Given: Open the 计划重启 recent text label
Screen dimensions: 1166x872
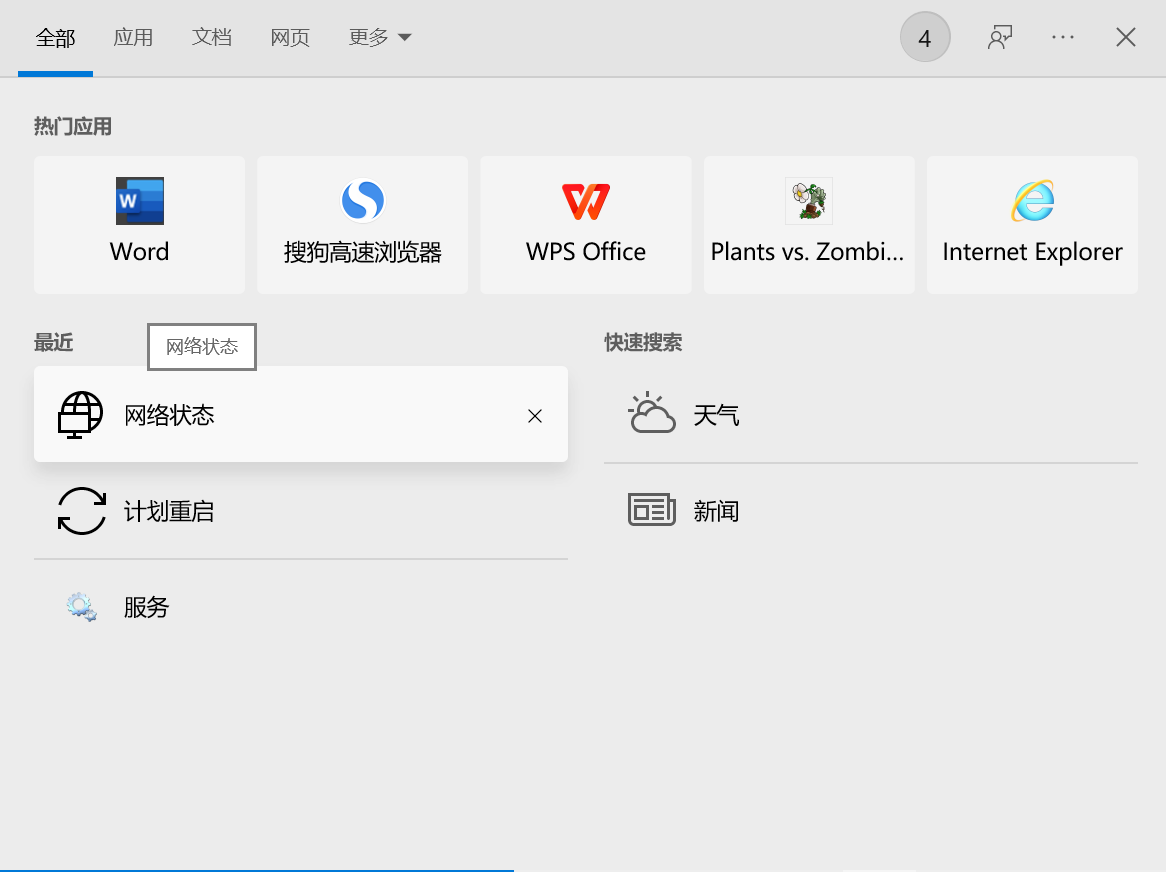Looking at the screenshot, I should [170, 511].
